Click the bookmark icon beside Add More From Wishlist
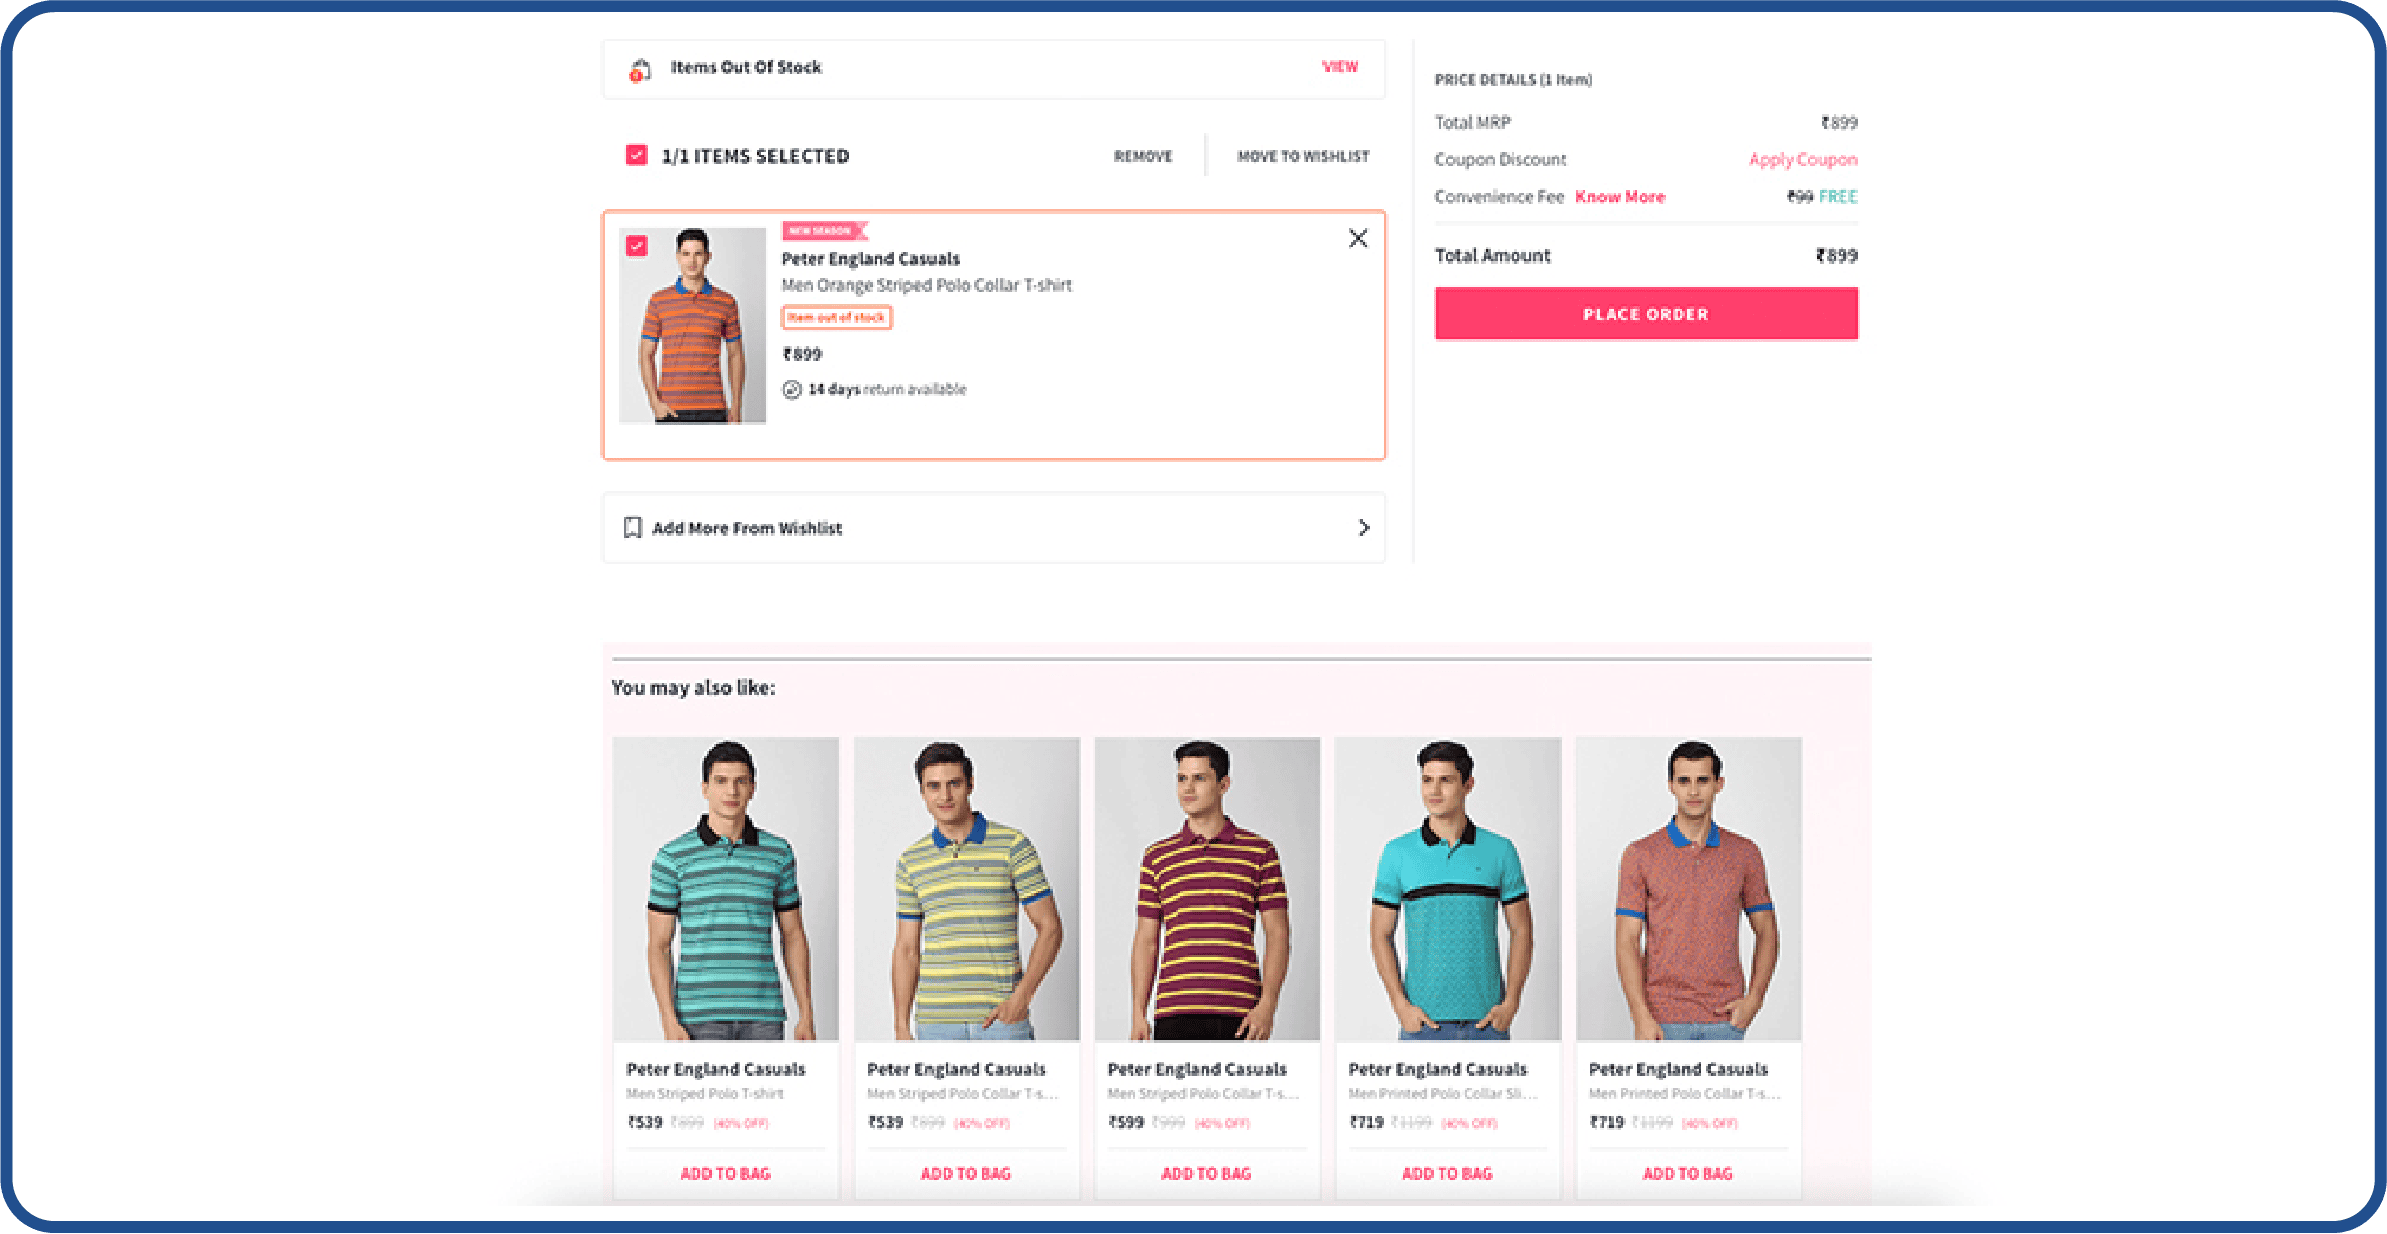This screenshot has height=1234, width=2387. [633, 527]
